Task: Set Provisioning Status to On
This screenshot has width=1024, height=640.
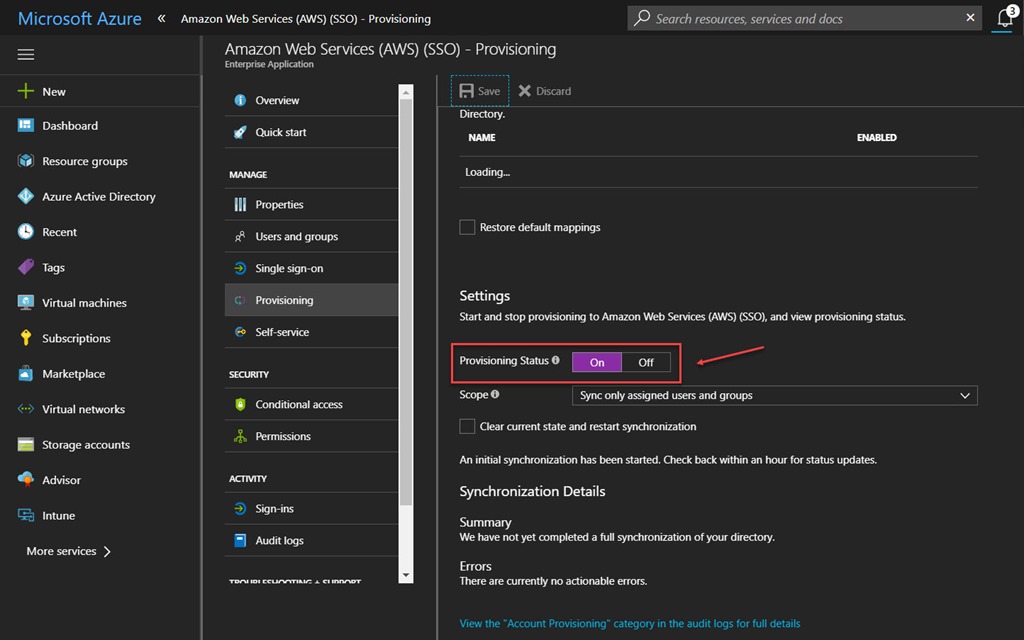Action: [x=597, y=362]
